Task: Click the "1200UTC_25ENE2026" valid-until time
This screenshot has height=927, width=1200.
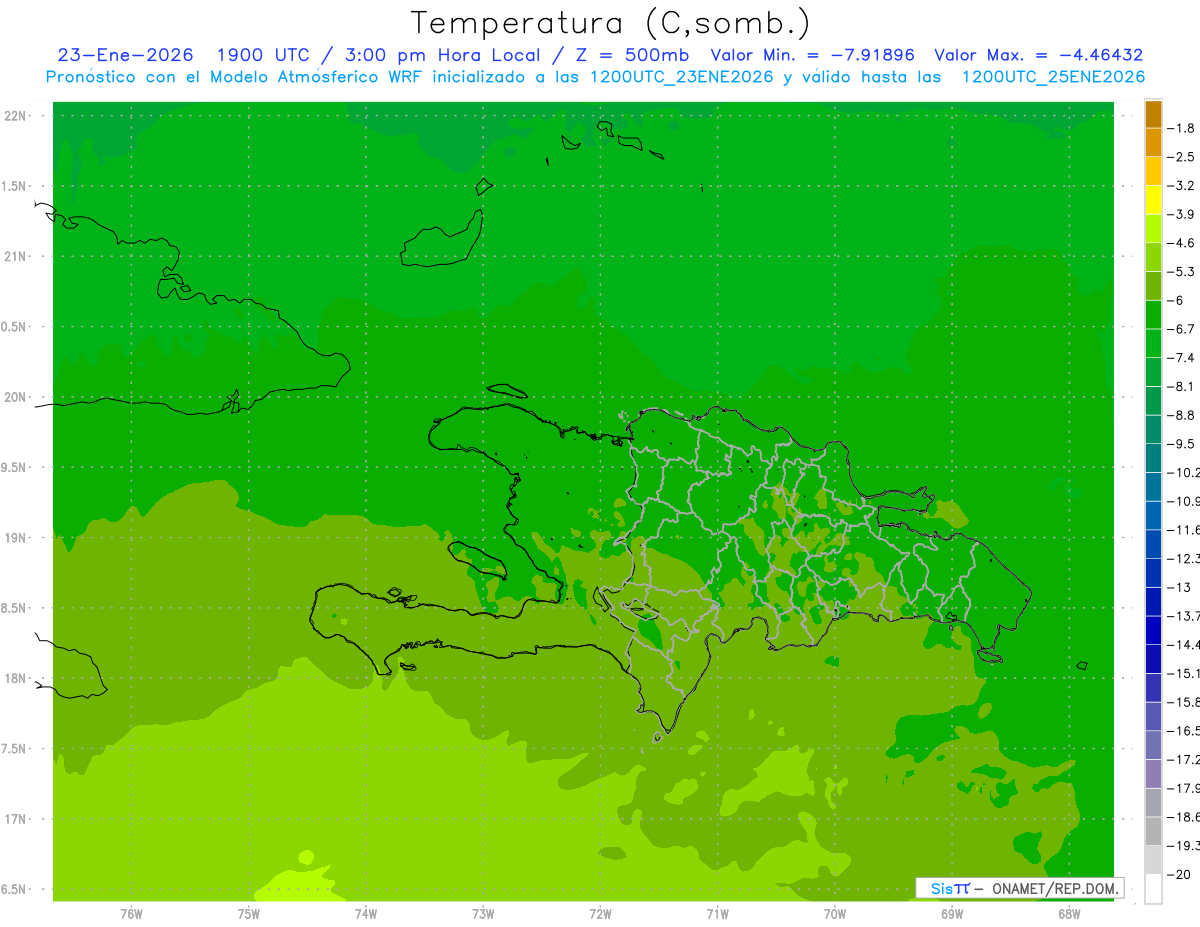Action: pyautogui.click(x=1053, y=77)
